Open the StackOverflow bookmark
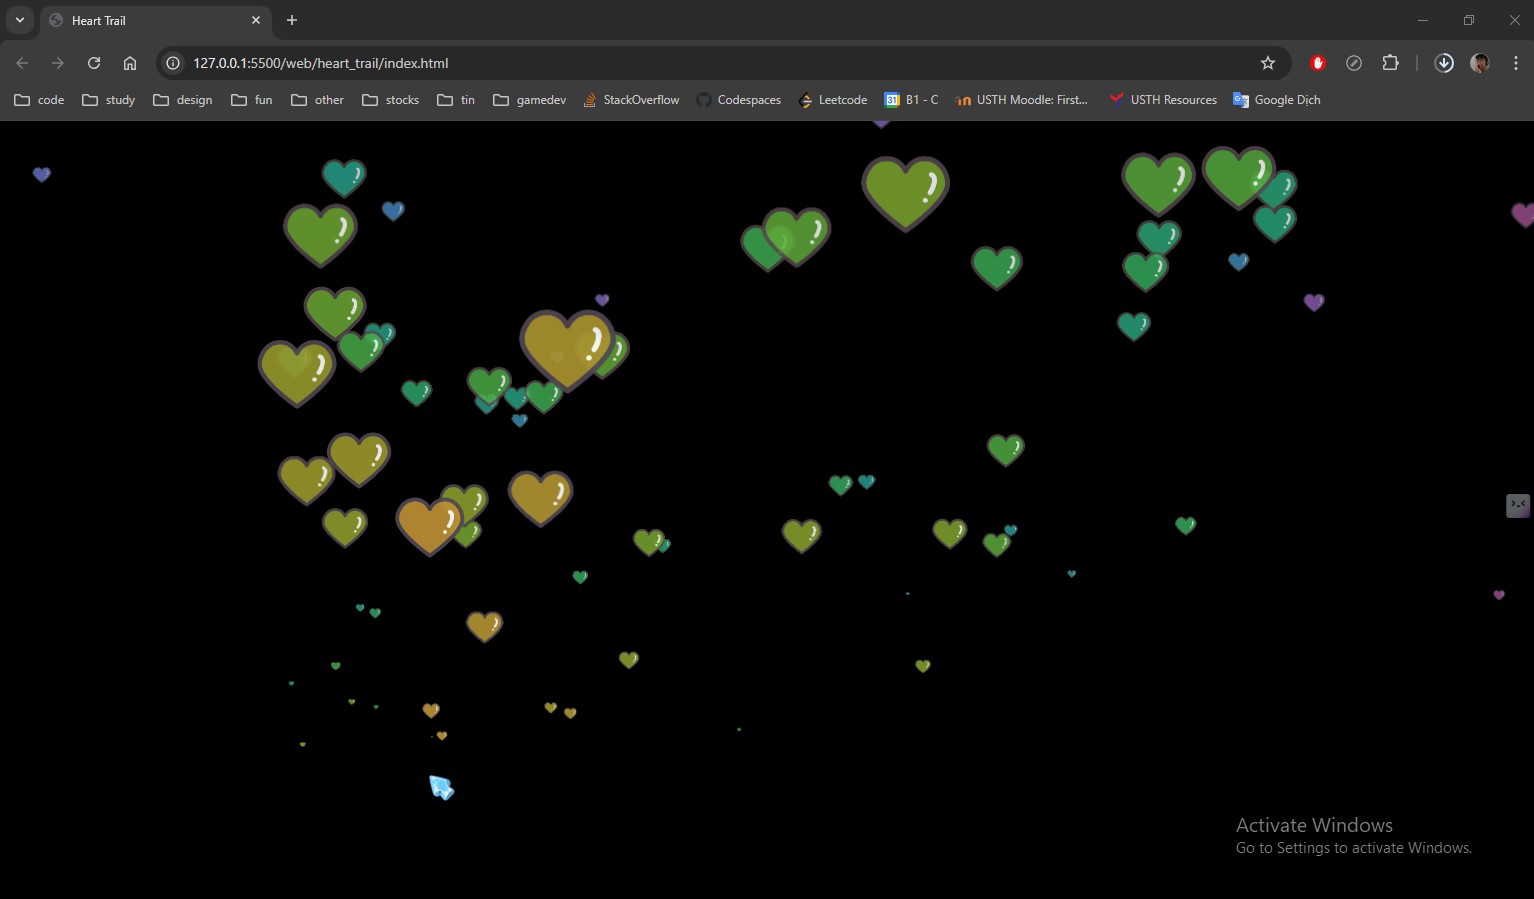 click(x=631, y=100)
